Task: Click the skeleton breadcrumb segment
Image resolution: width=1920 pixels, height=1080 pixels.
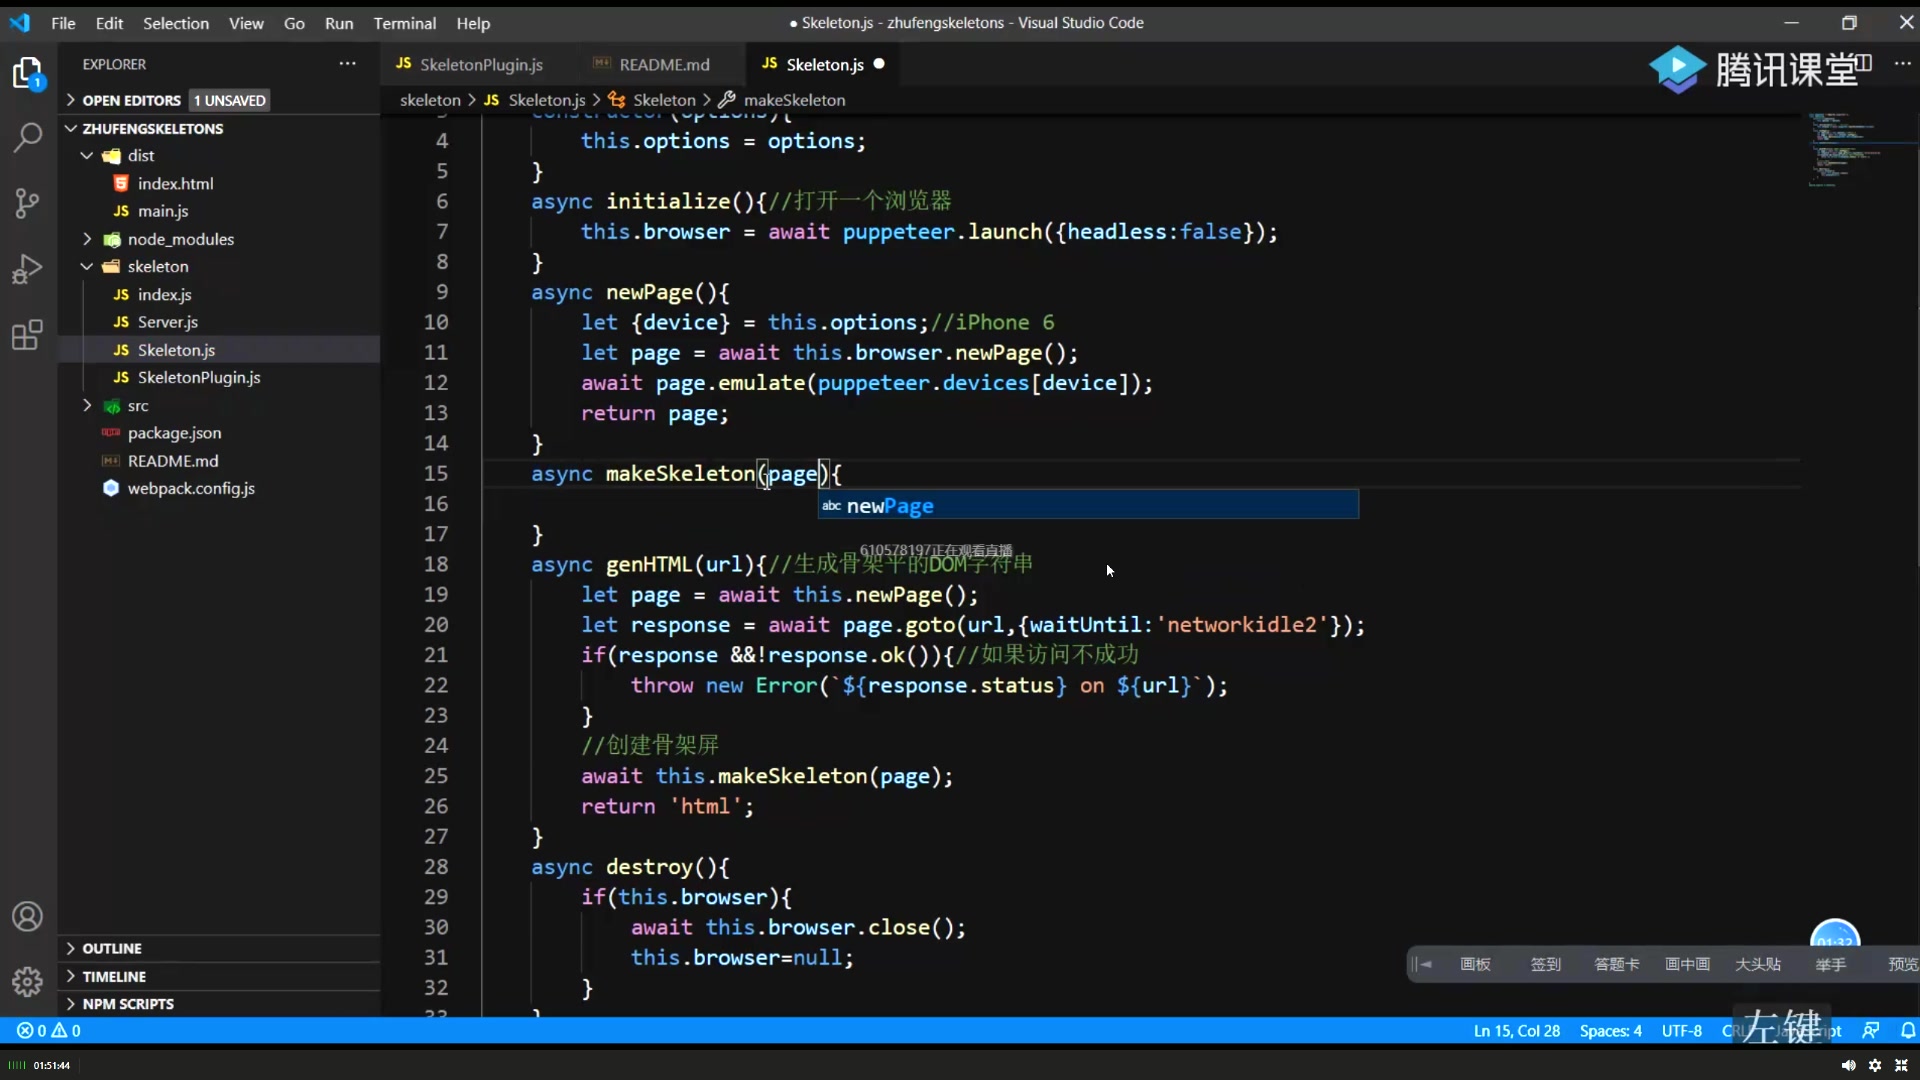Action: (x=430, y=100)
